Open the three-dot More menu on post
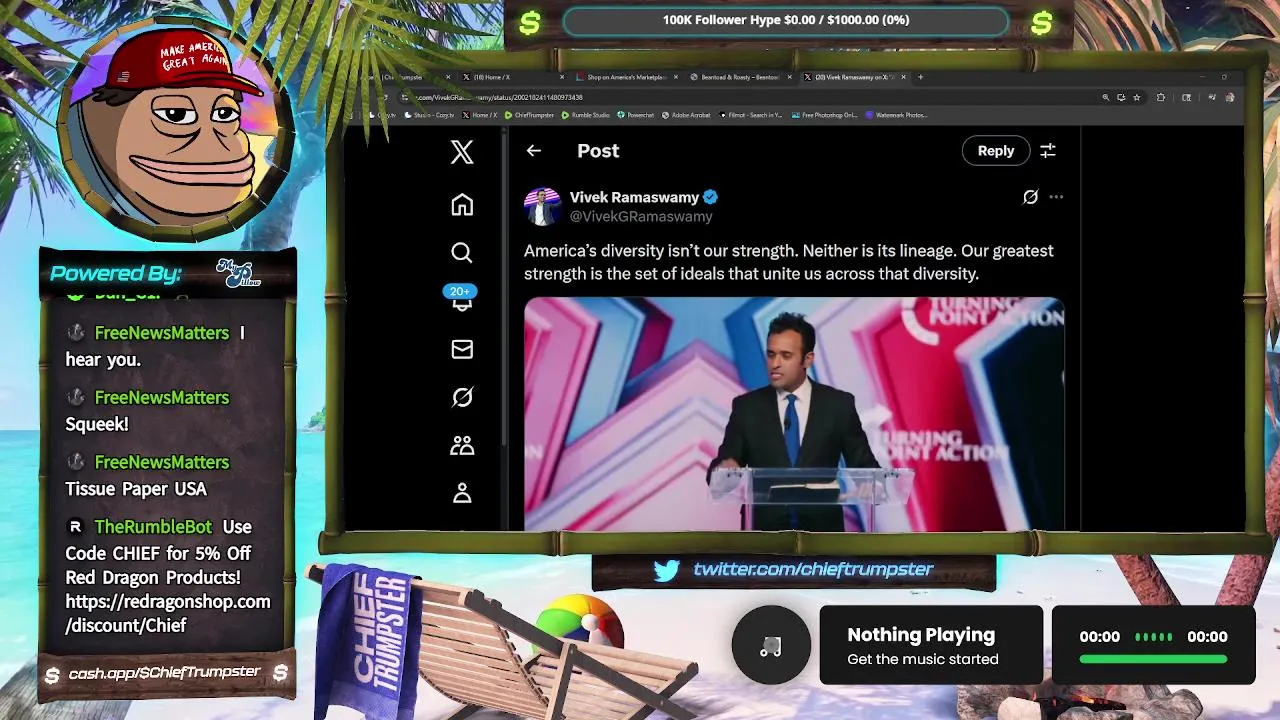 [1056, 197]
